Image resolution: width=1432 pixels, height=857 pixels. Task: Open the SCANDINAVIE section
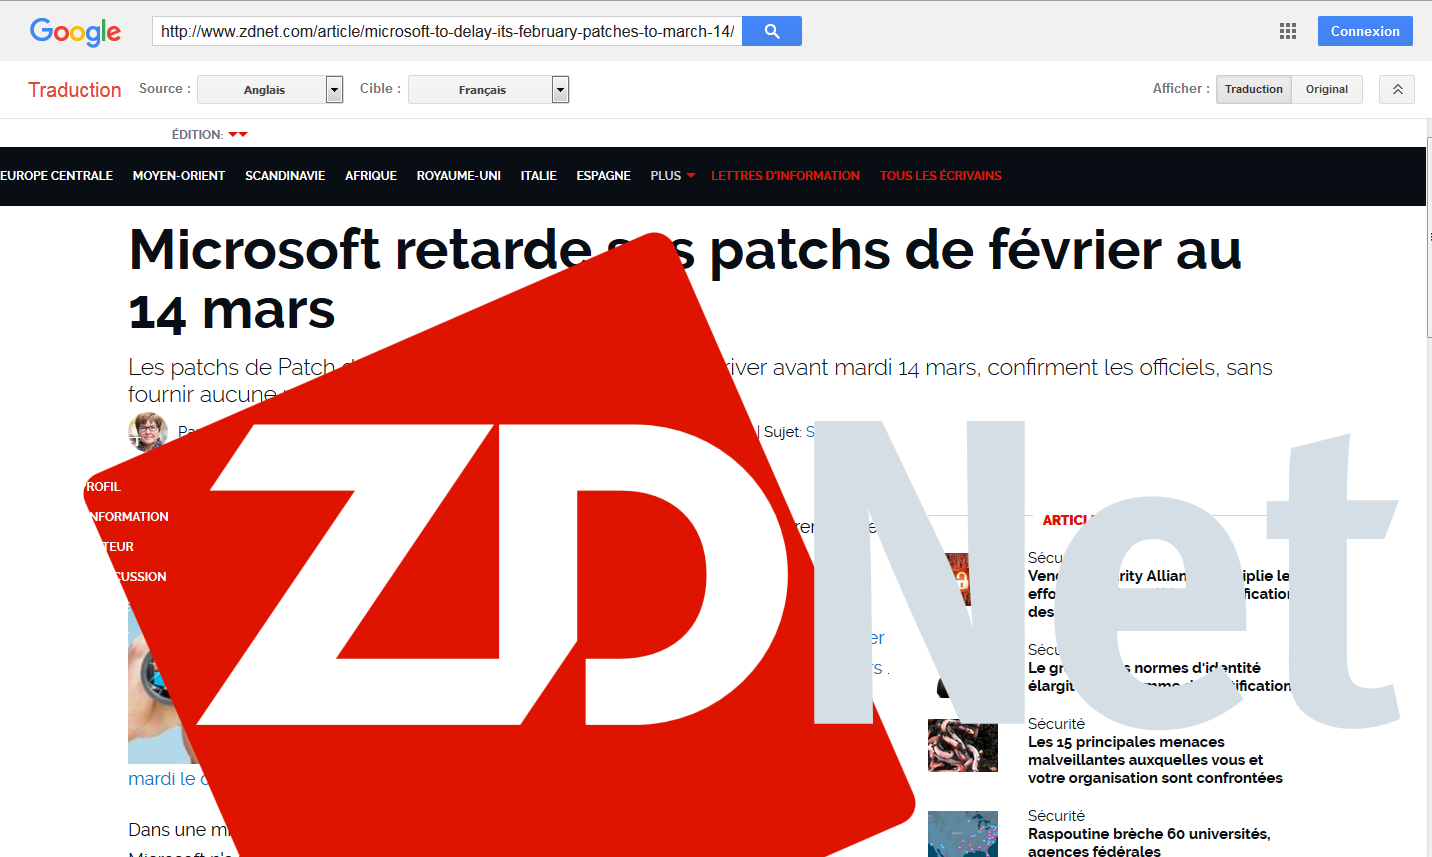point(285,176)
